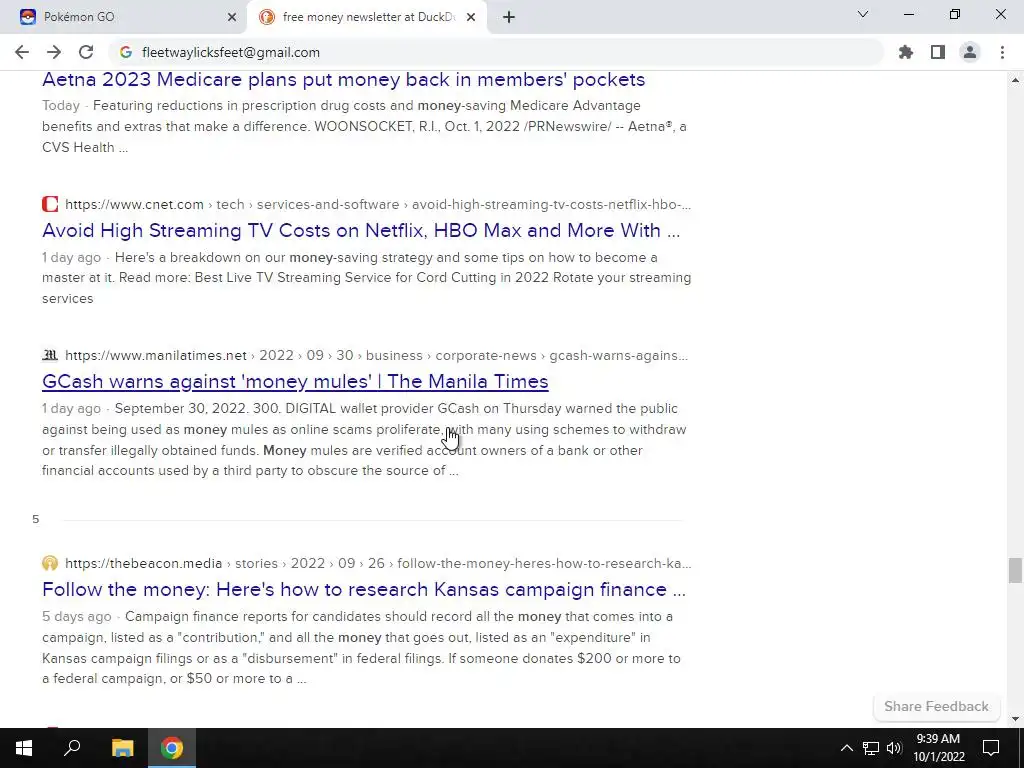Open the taskbar clock showing 9:39 AM
1024x768 pixels.
click(938, 748)
